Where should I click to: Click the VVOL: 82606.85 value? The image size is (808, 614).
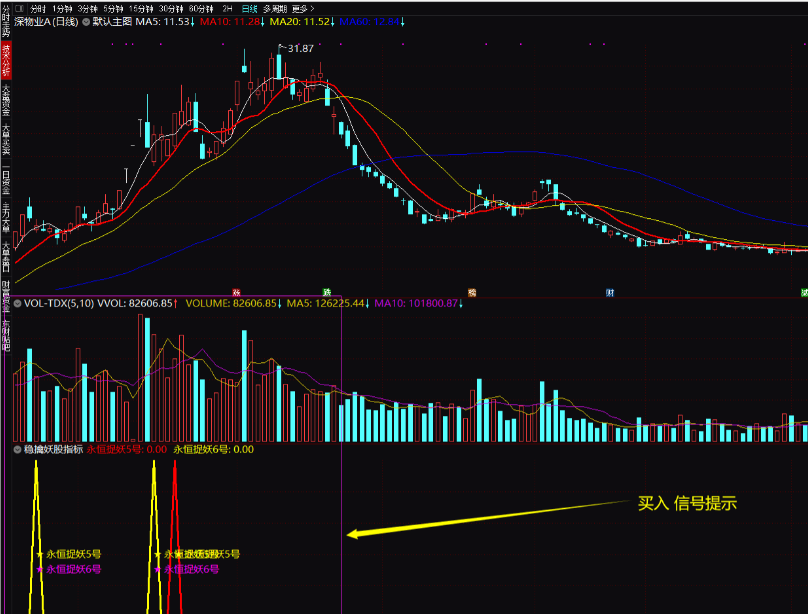137,303
